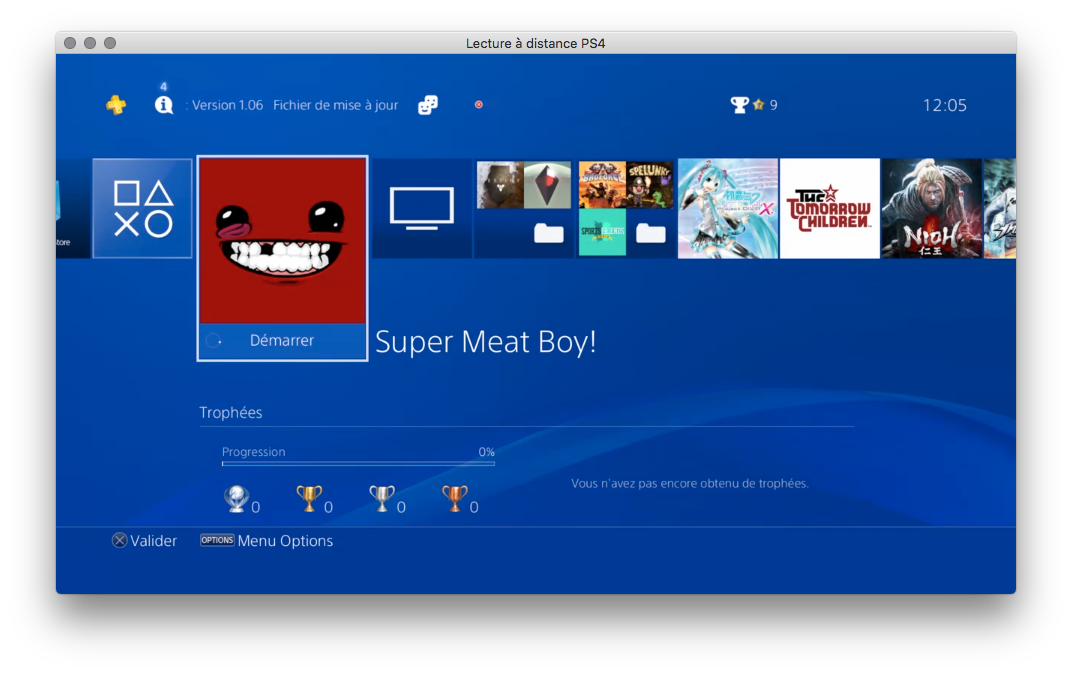Image resolution: width=1072 pixels, height=674 pixels.
Task: Select the Nioh game tile
Action: (931, 208)
